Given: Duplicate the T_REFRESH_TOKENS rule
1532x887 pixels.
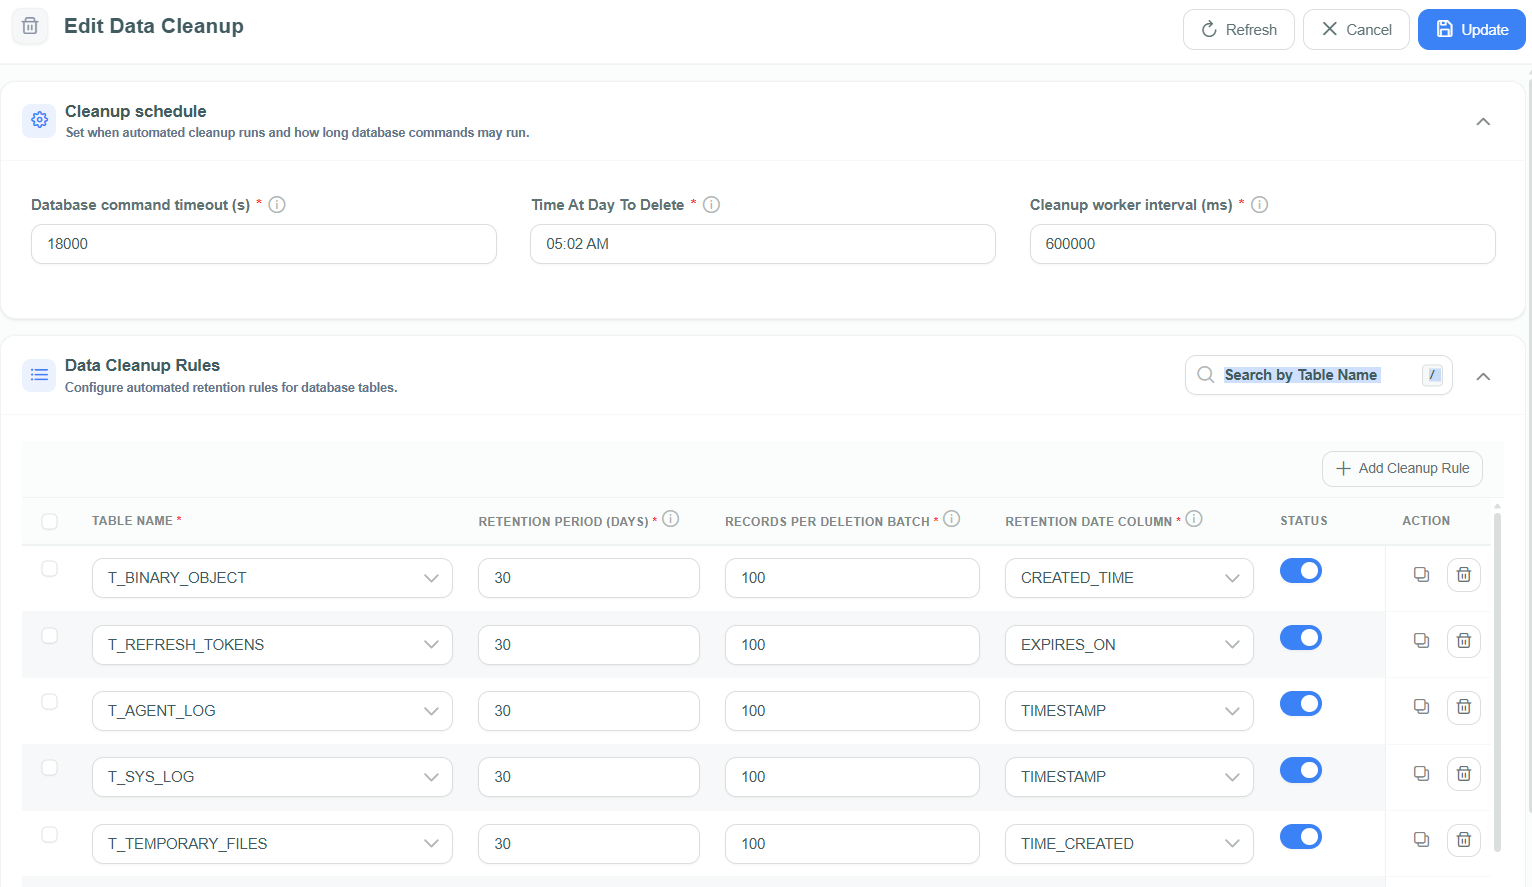Looking at the screenshot, I should point(1421,640).
